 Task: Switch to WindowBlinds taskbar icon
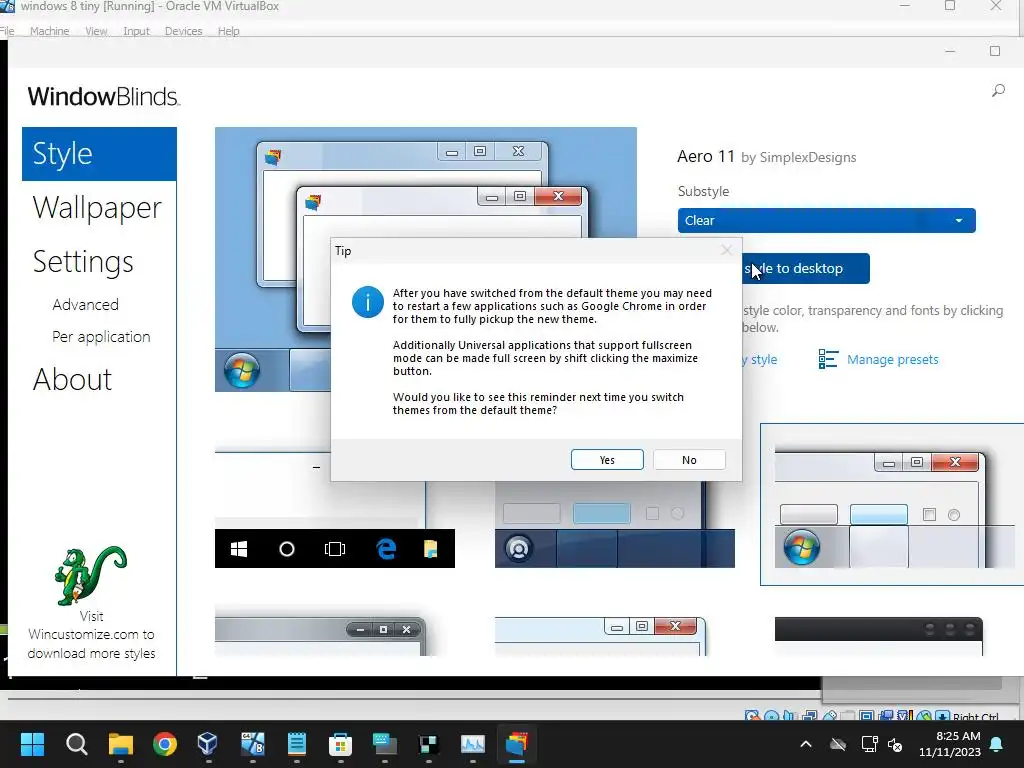click(517, 744)
